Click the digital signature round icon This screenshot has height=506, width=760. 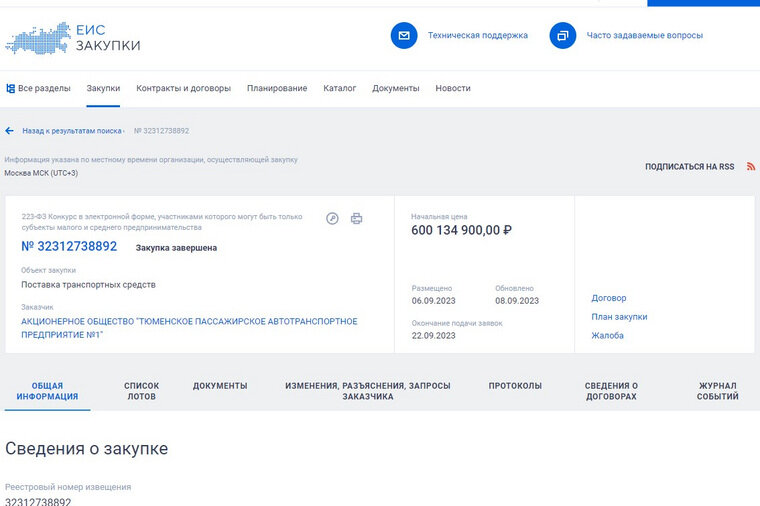332,219
